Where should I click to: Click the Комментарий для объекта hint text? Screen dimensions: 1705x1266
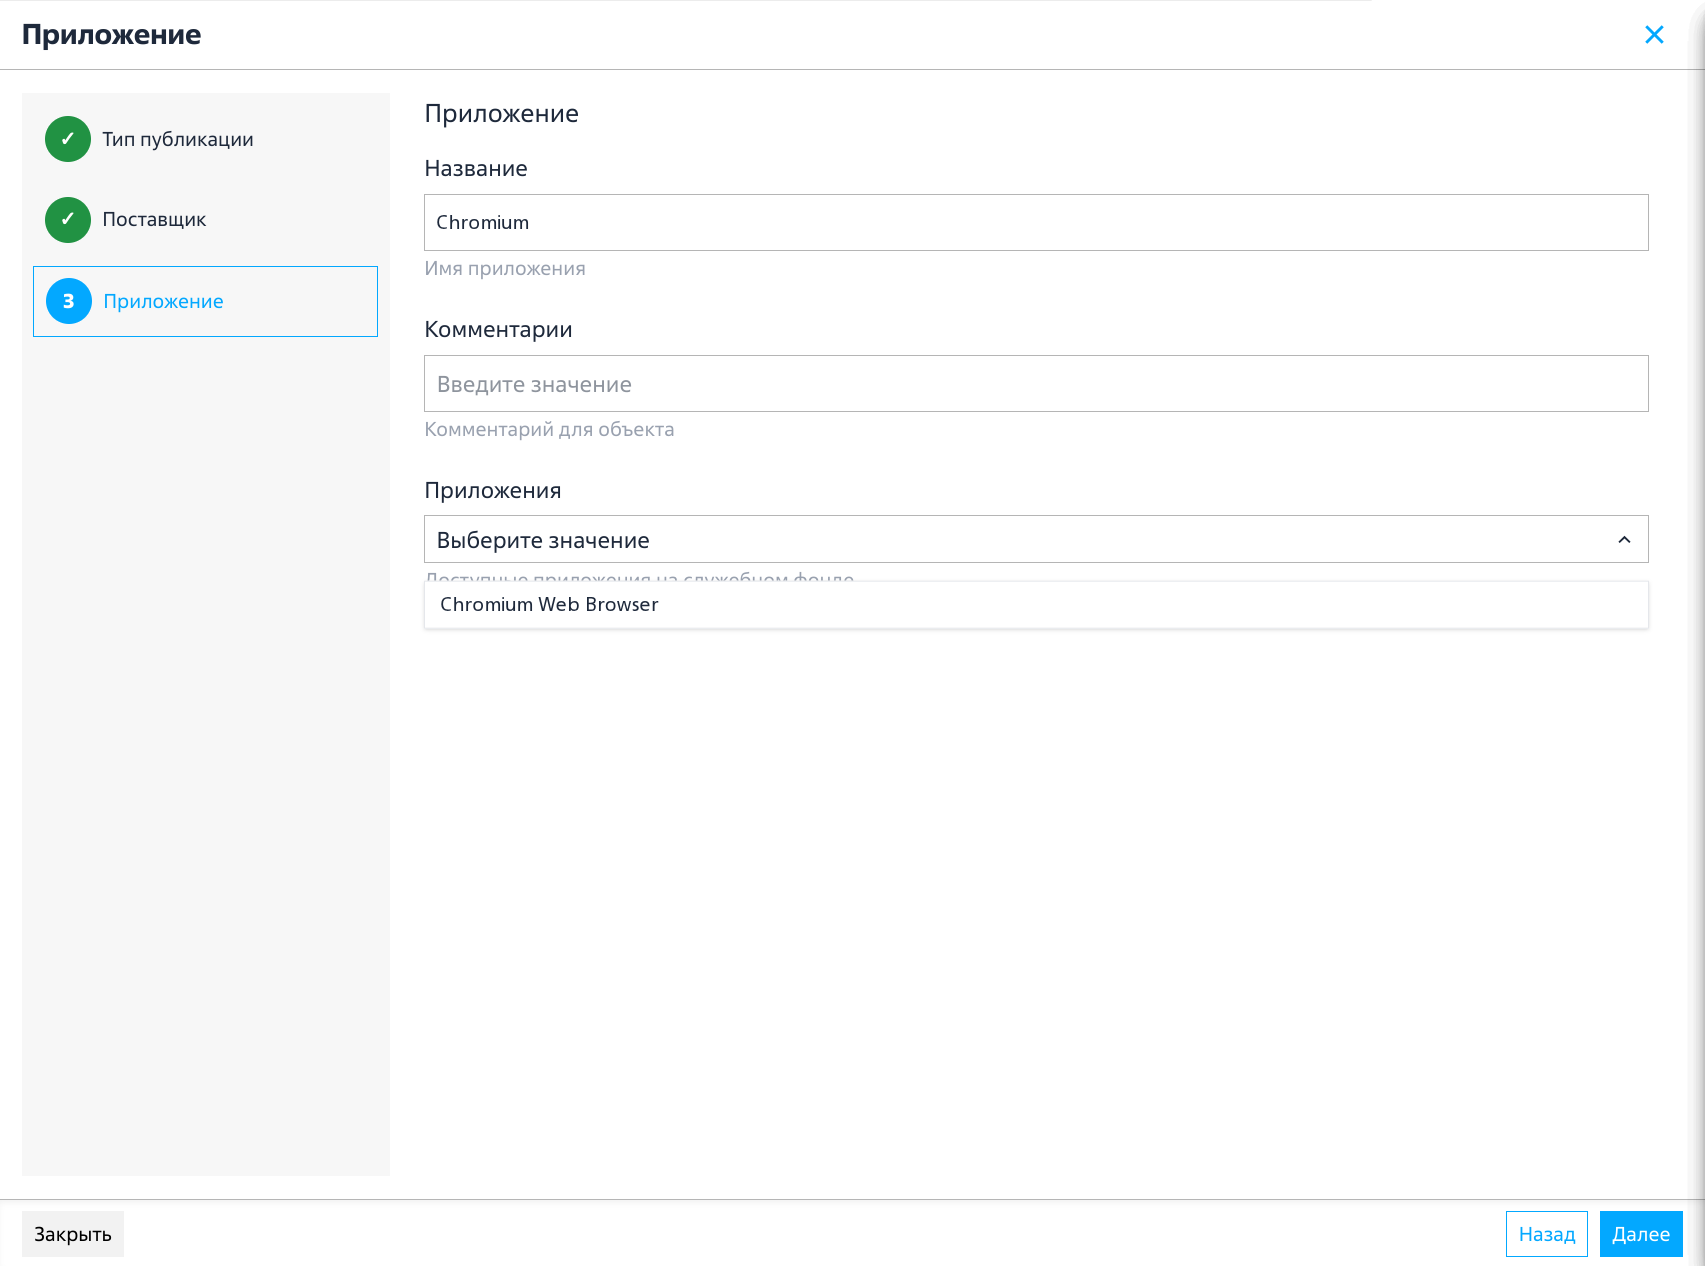[x=549, y=430]
